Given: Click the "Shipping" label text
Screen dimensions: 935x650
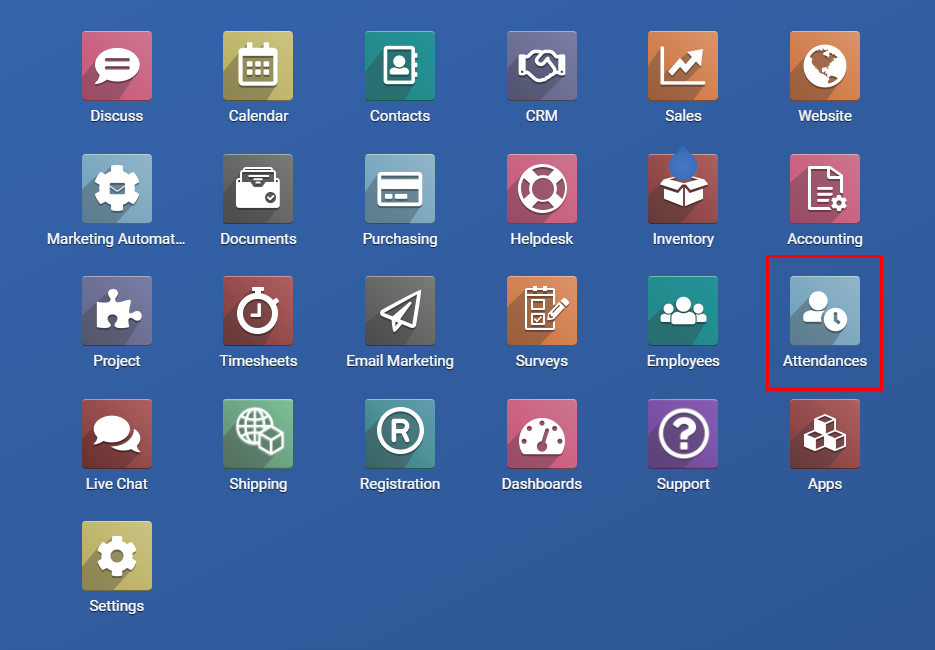Looking at the screenshot, I should coord(258,484).
